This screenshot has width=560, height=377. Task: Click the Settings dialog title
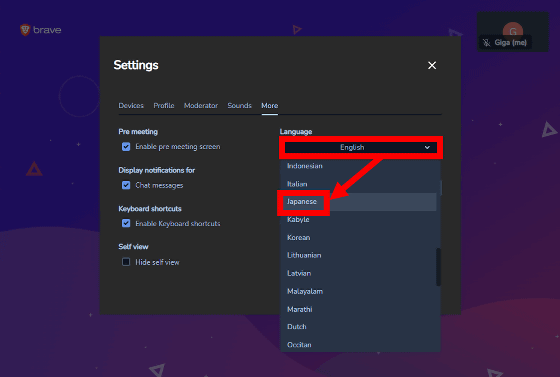(x=136, y=65)
